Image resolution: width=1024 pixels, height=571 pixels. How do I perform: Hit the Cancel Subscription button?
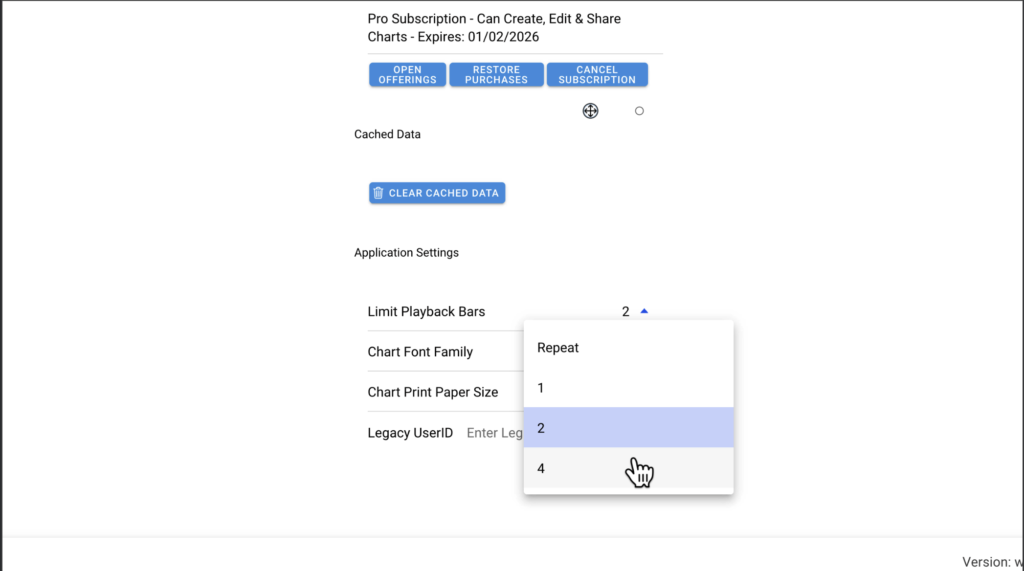click(597, 75)
